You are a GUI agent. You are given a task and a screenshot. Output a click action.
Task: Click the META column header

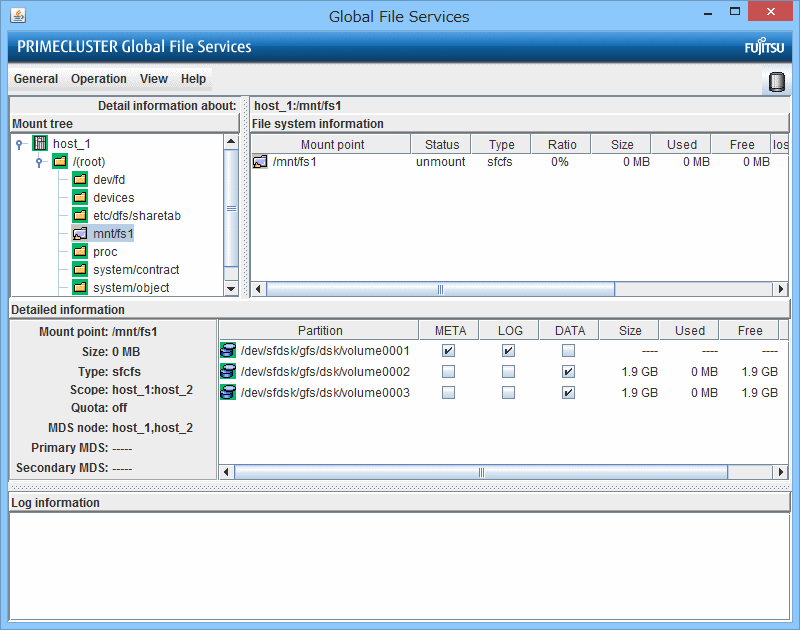pos(449,331)
